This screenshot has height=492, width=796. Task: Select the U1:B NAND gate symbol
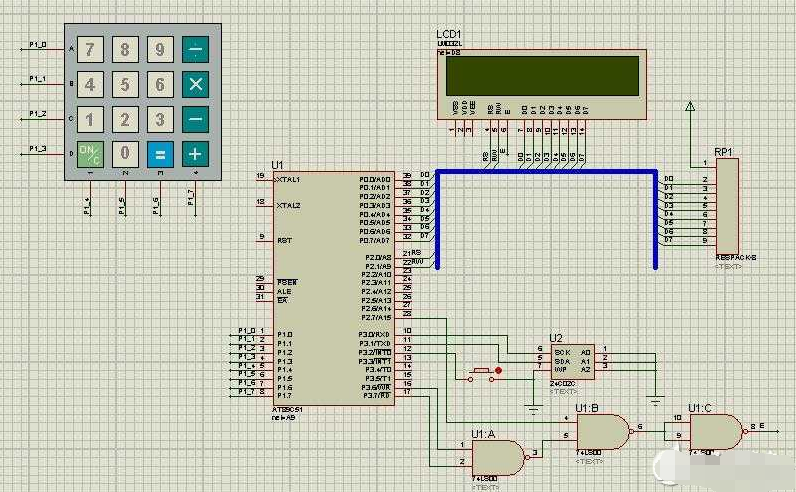tap(605, 432)
